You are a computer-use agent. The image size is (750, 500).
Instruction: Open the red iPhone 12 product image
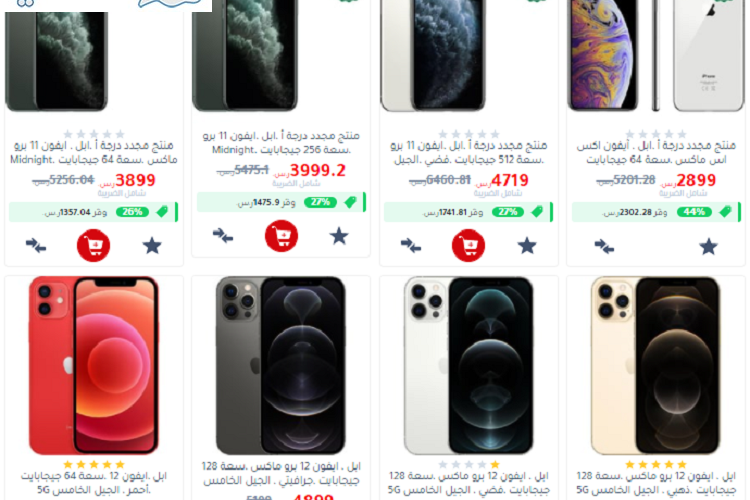tap(94, 366)
